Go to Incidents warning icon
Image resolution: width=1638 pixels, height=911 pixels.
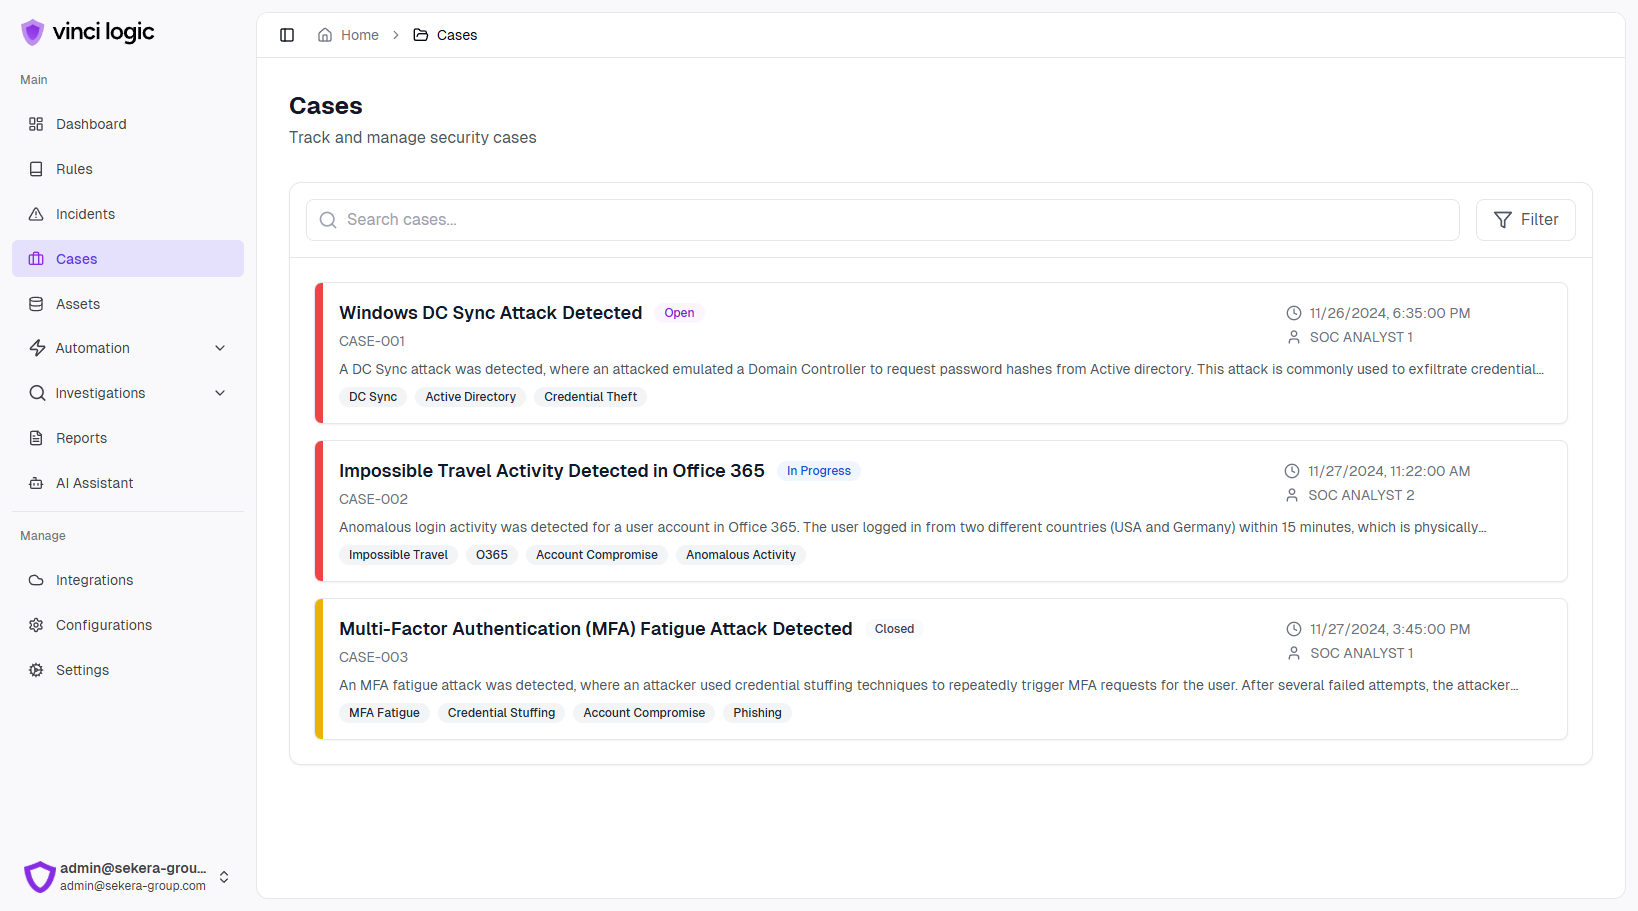click(x=36, y=214)
